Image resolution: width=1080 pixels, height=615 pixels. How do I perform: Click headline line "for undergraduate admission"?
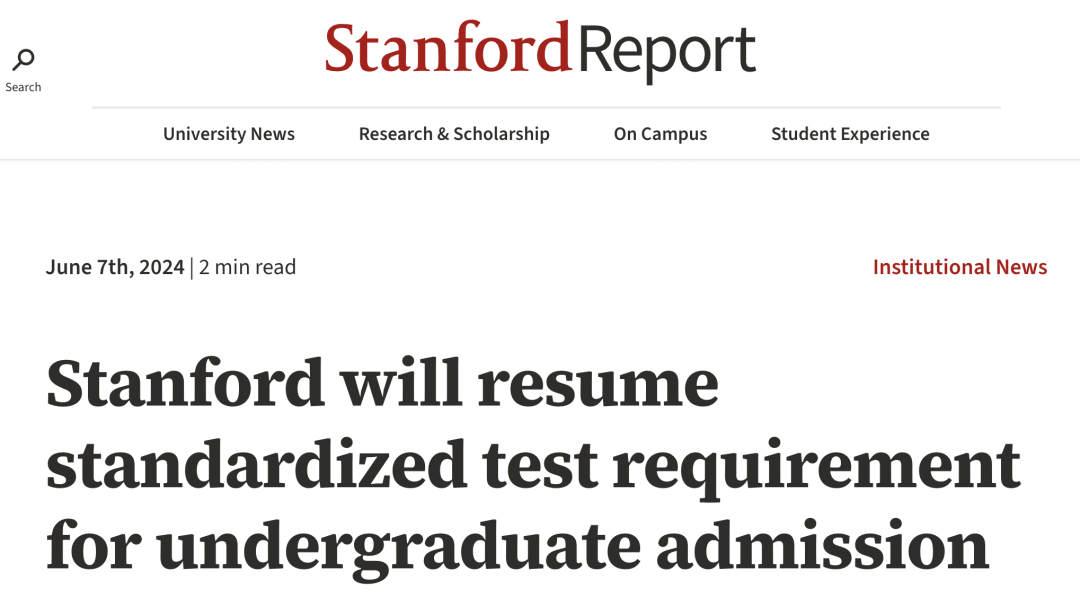[x=517, y=547]
